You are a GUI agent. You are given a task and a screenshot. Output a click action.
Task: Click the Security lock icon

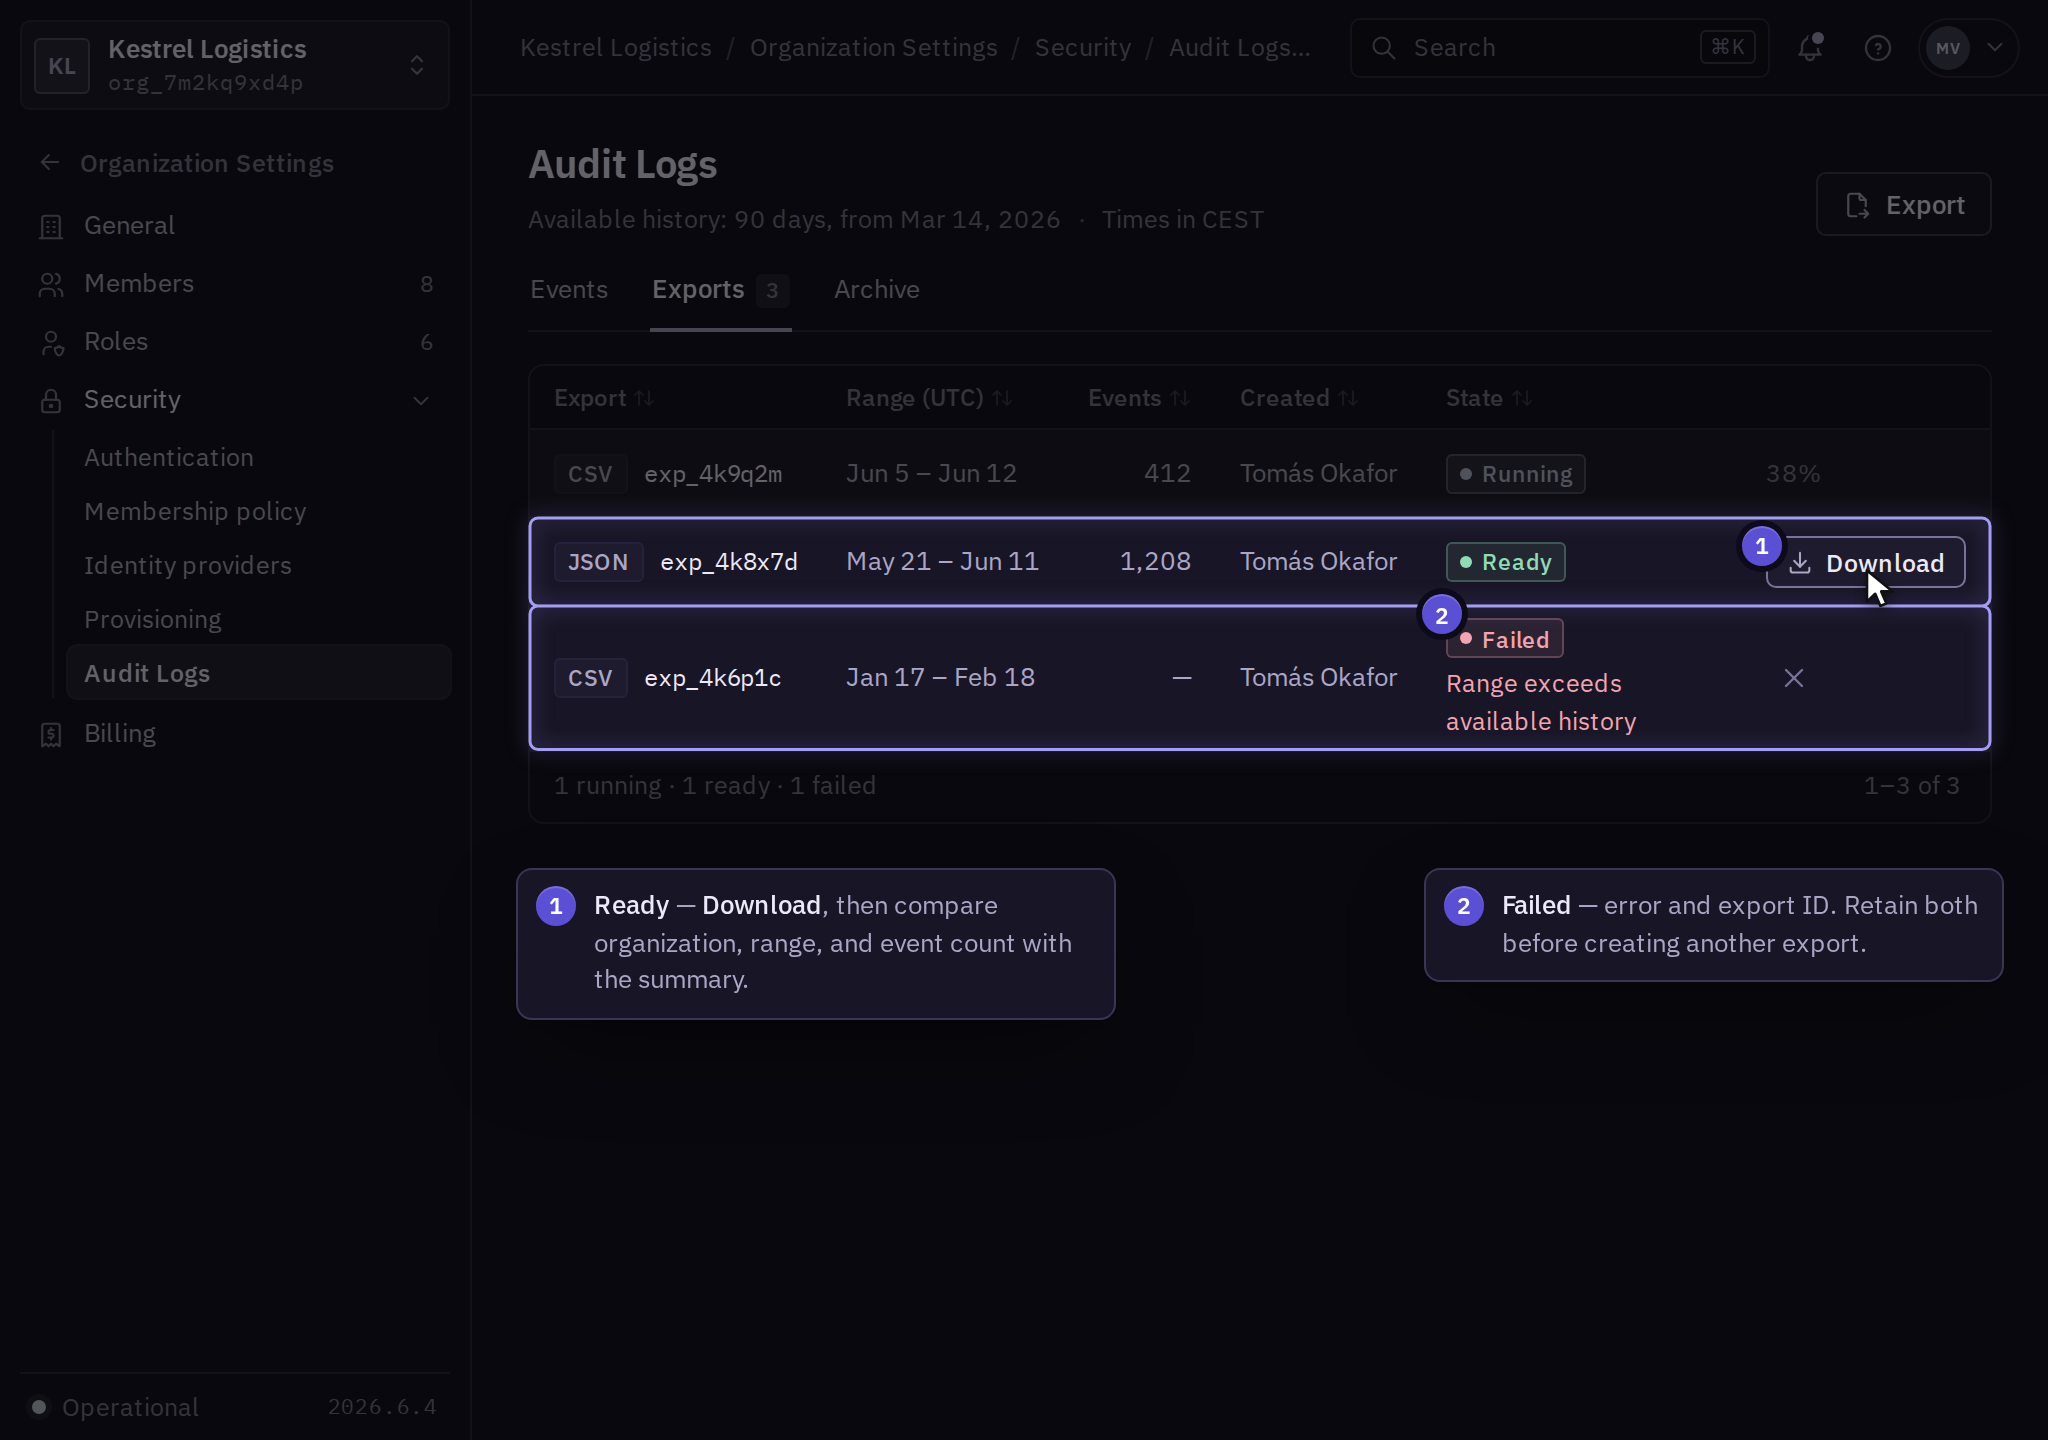(x=51, y=400)
